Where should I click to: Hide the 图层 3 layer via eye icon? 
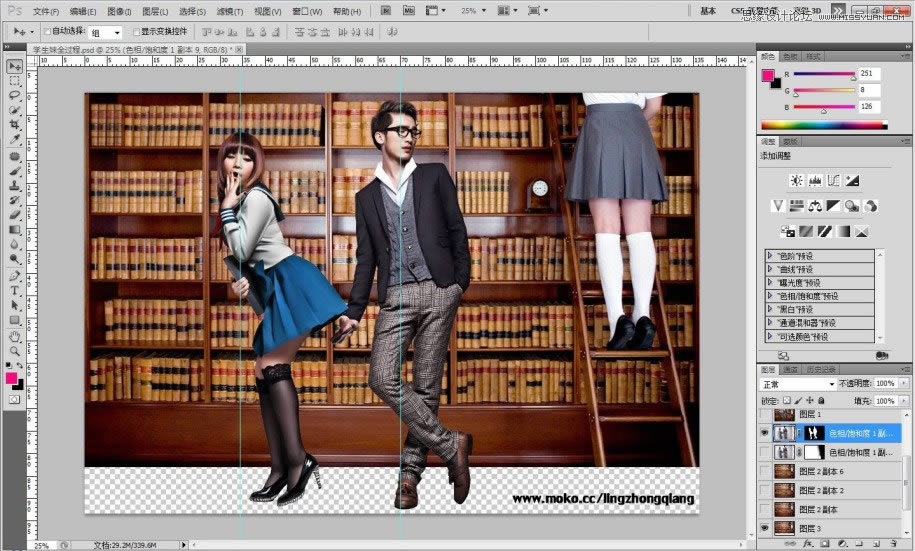(766, 528)
